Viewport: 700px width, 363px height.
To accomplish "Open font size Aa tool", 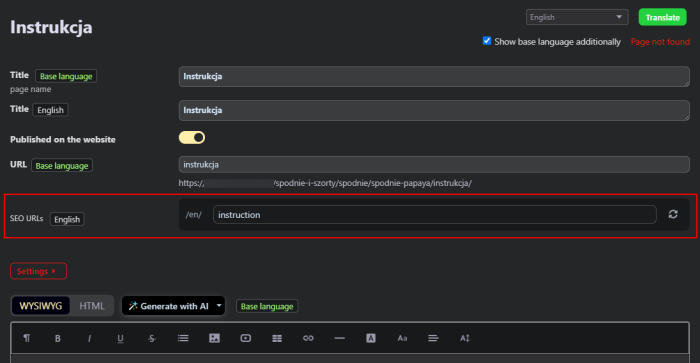I will pos(402,338).
